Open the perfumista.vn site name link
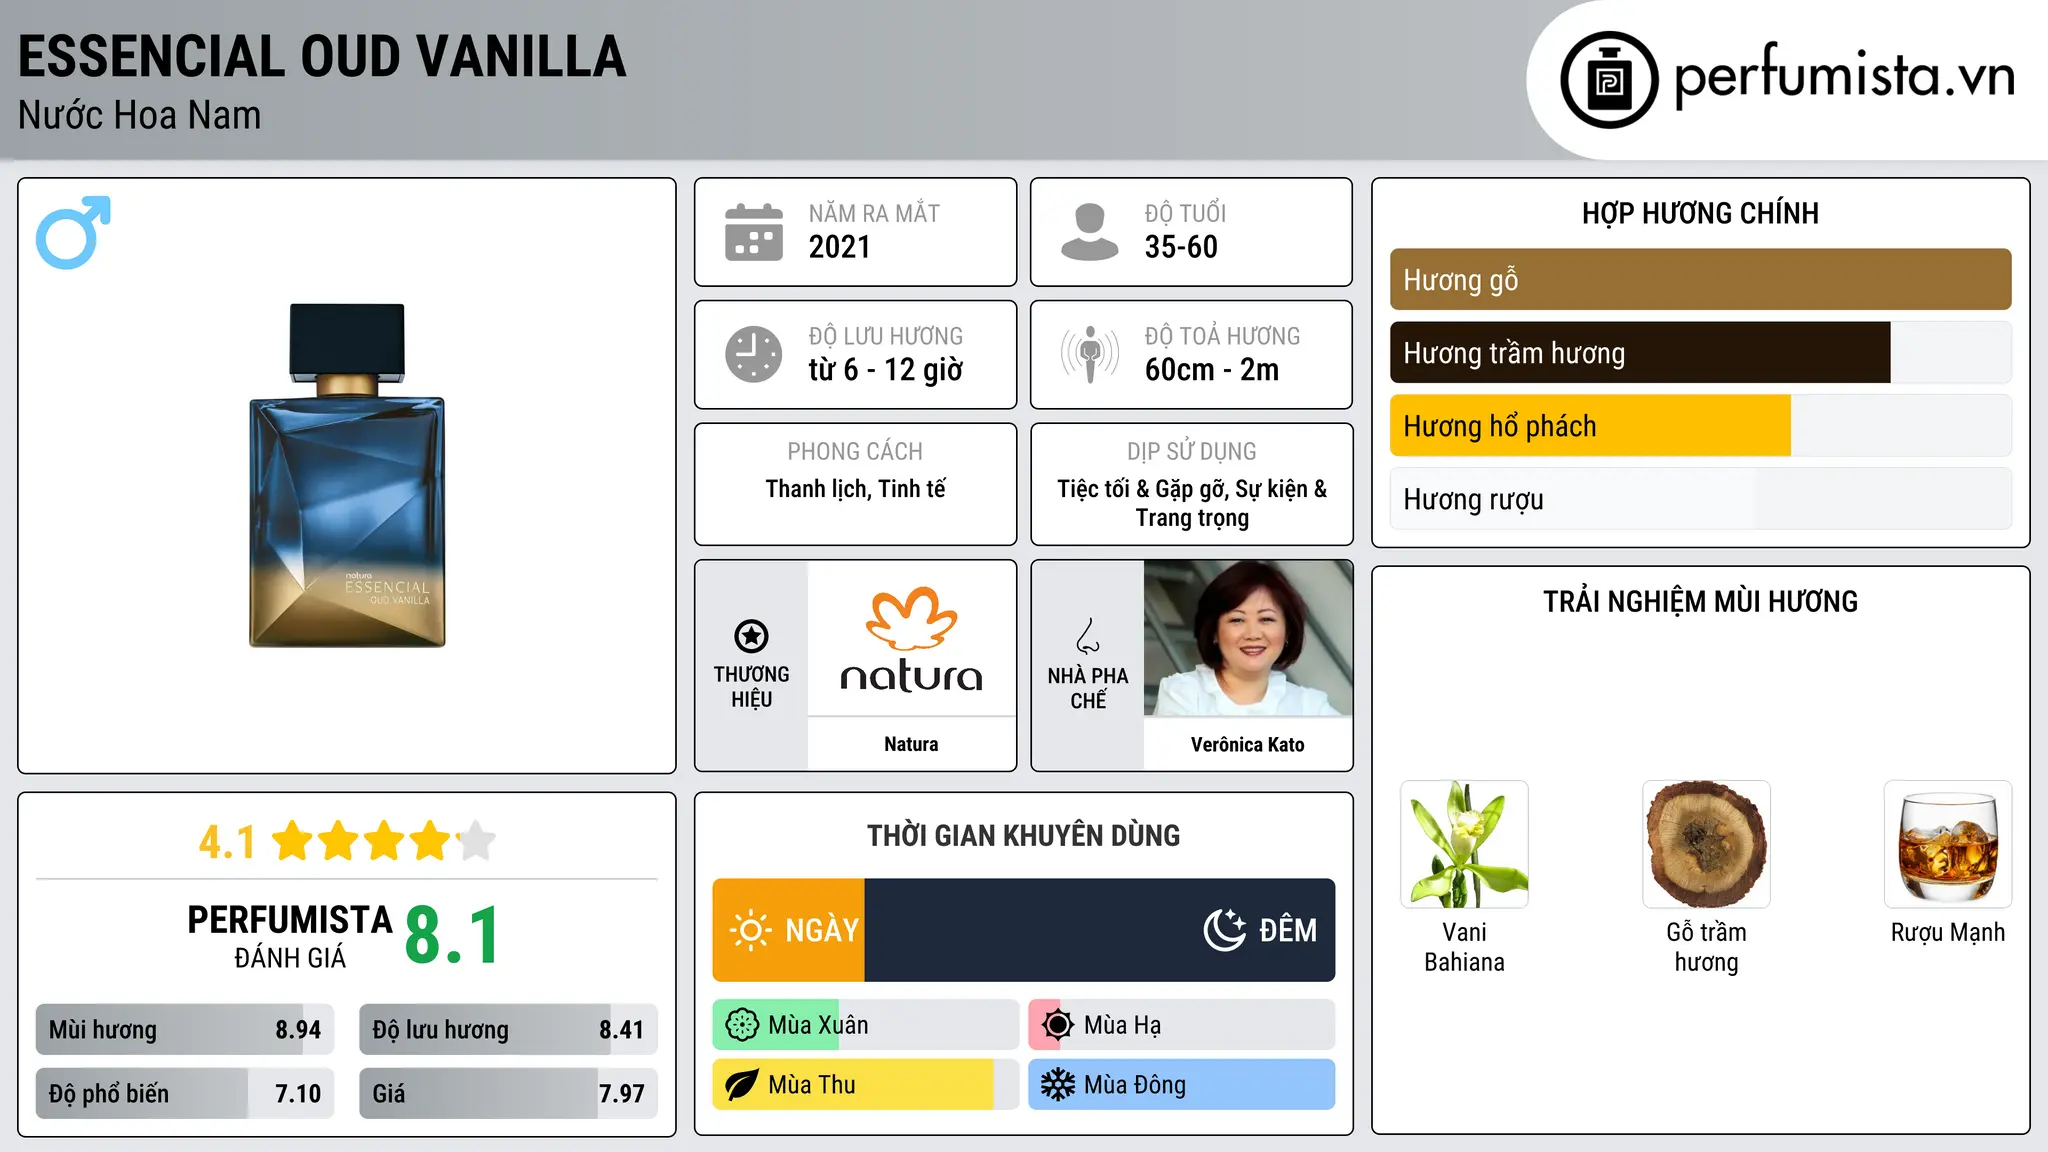This screenshot has width=2048, height=1152. pos(1845,76)
